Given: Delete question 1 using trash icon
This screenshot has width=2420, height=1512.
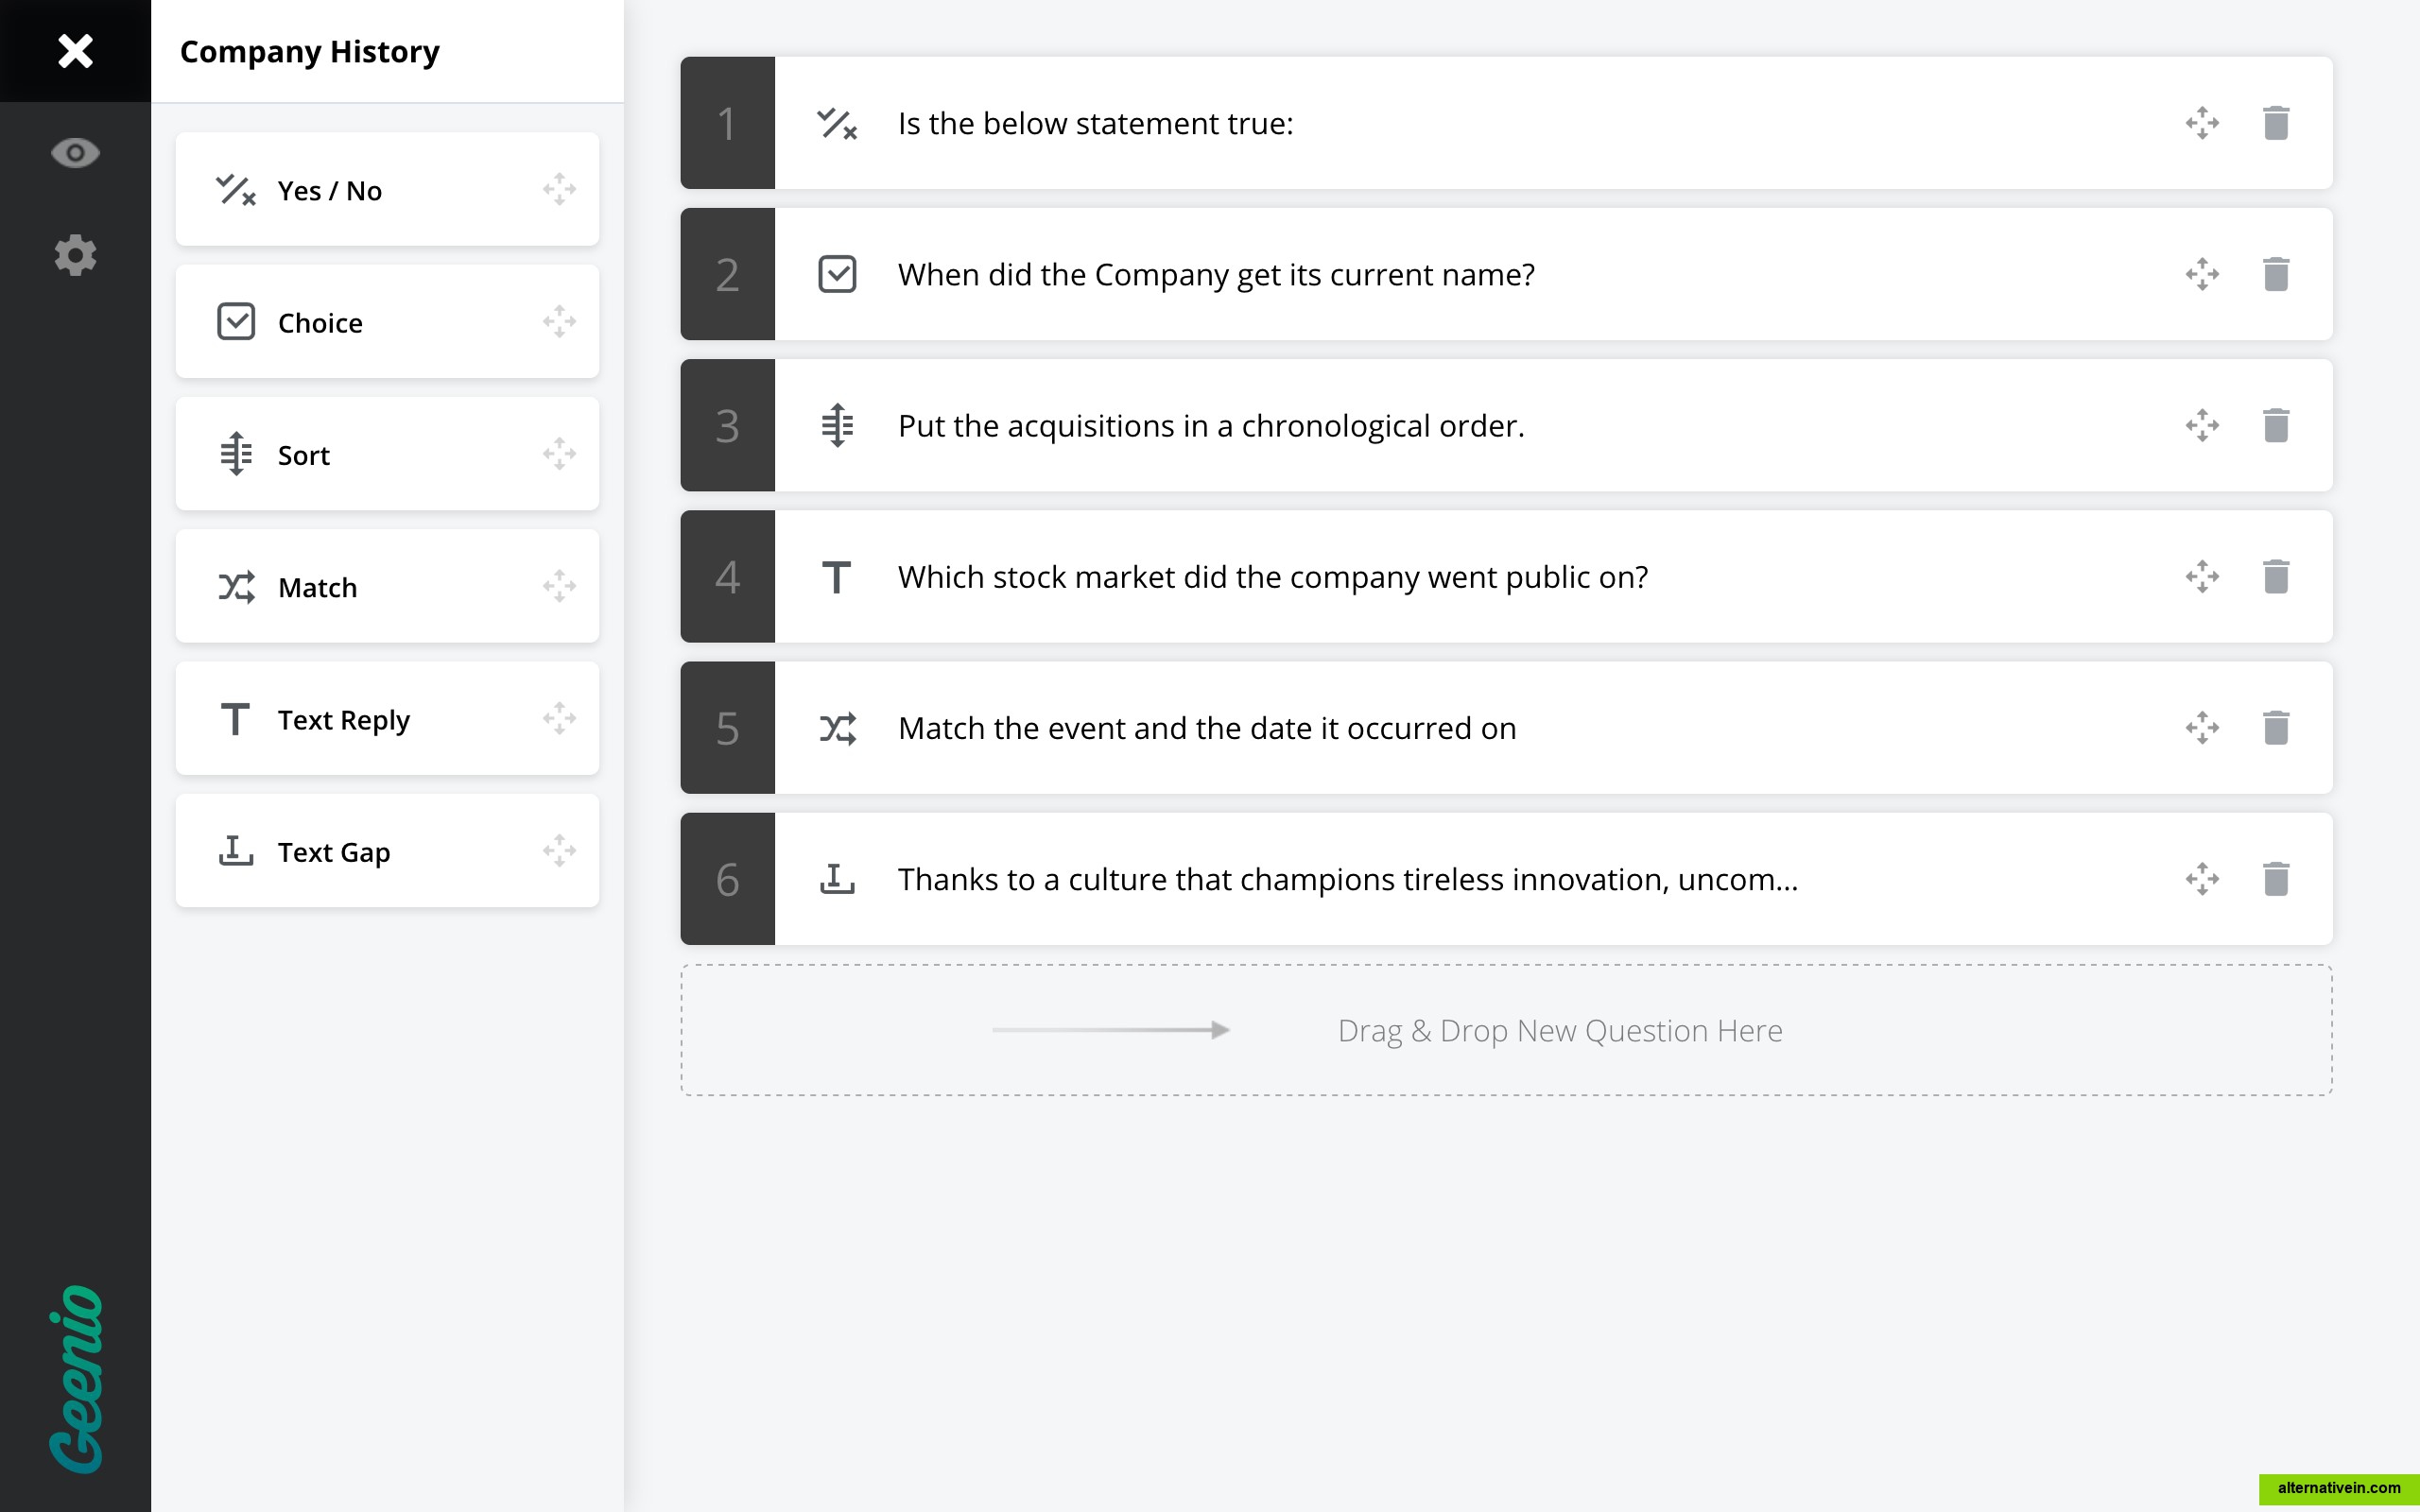Looking at the screenshot, I should click(2277, 122).
